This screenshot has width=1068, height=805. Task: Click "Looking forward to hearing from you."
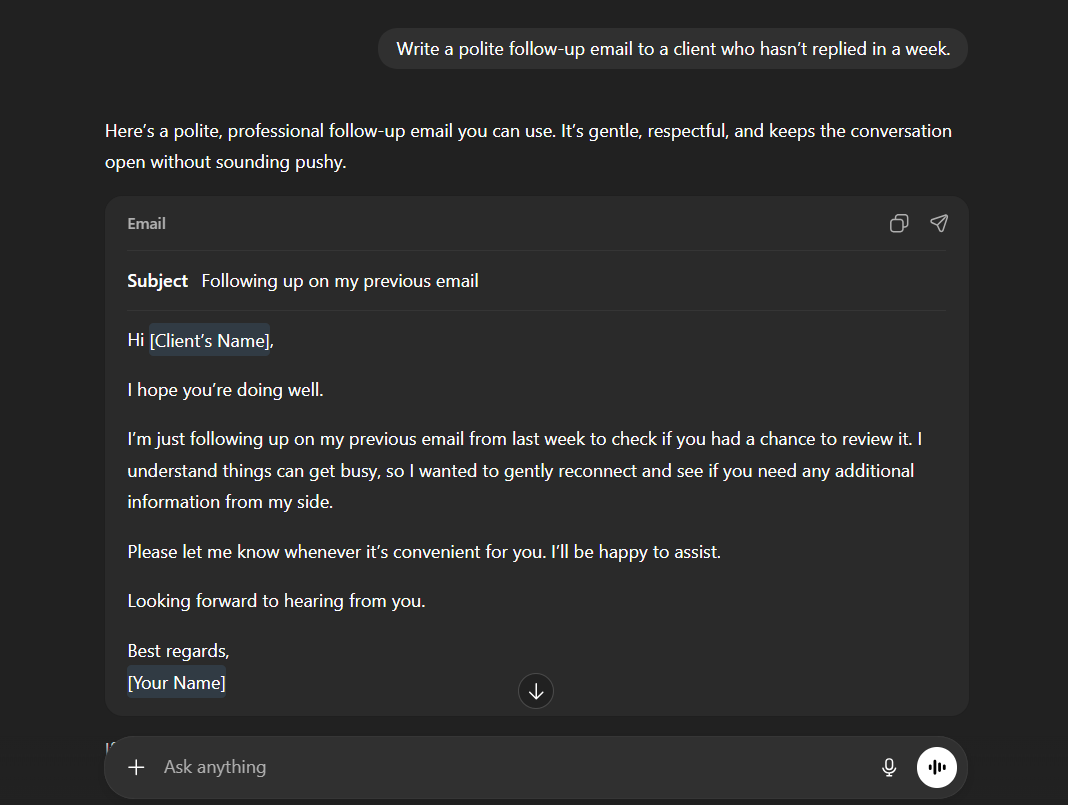click(x=276, y=601)
